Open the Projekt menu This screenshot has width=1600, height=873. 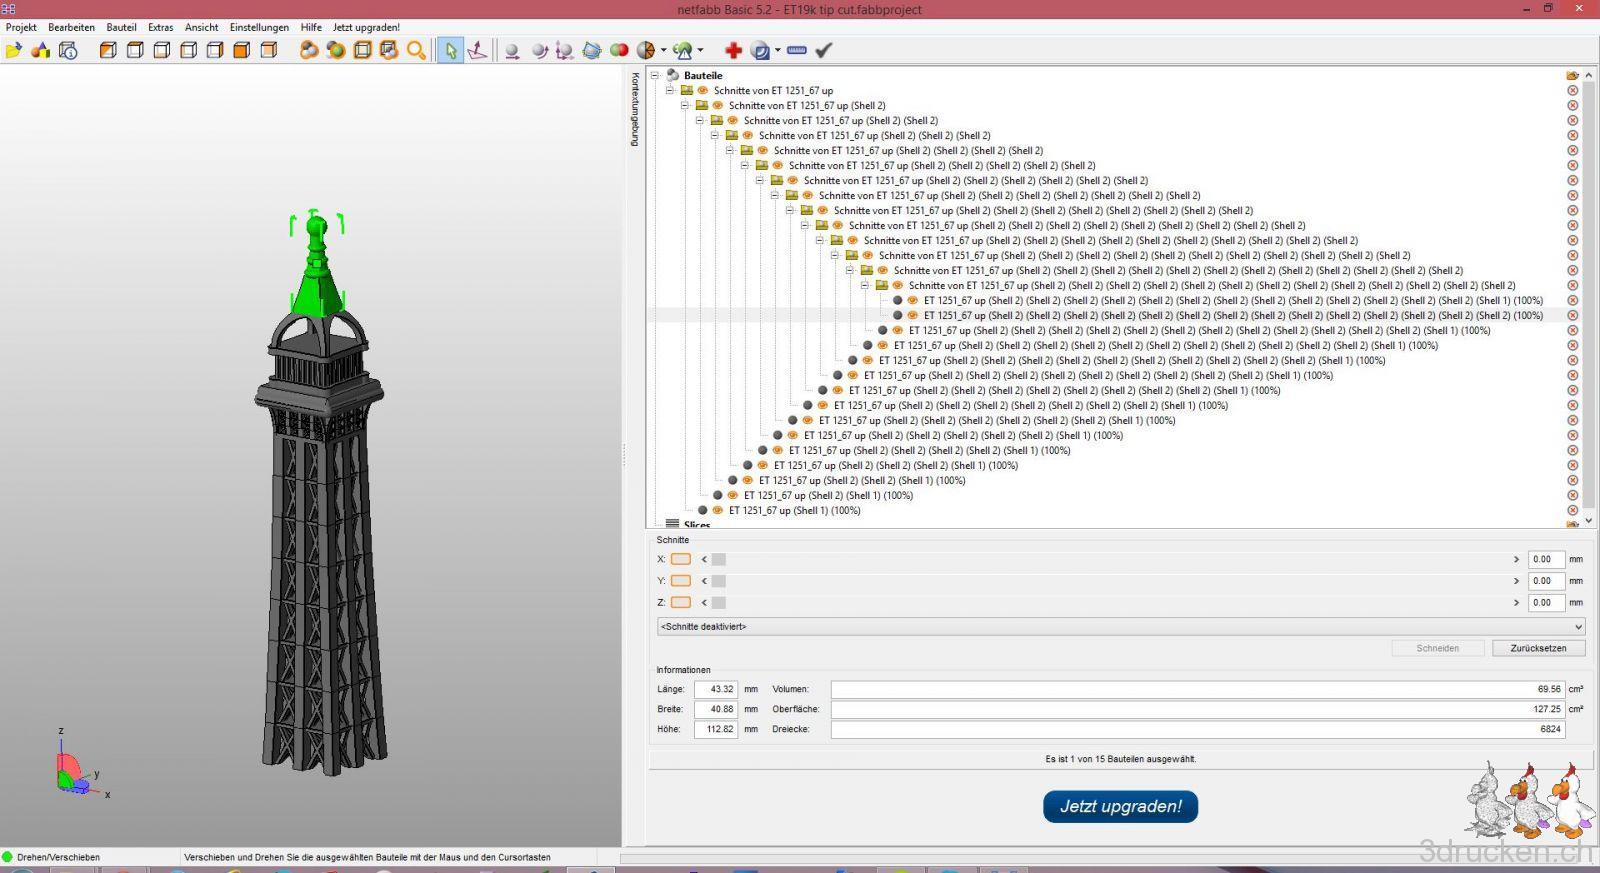pos(21,27)
